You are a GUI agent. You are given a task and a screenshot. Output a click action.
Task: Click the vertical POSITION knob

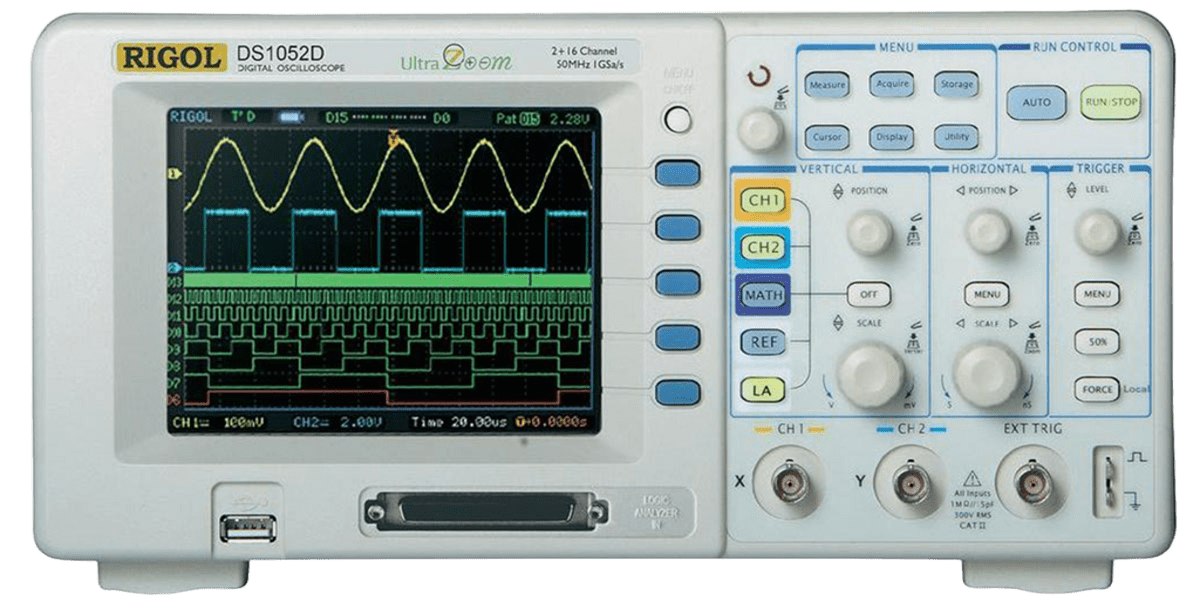(870, 232)
